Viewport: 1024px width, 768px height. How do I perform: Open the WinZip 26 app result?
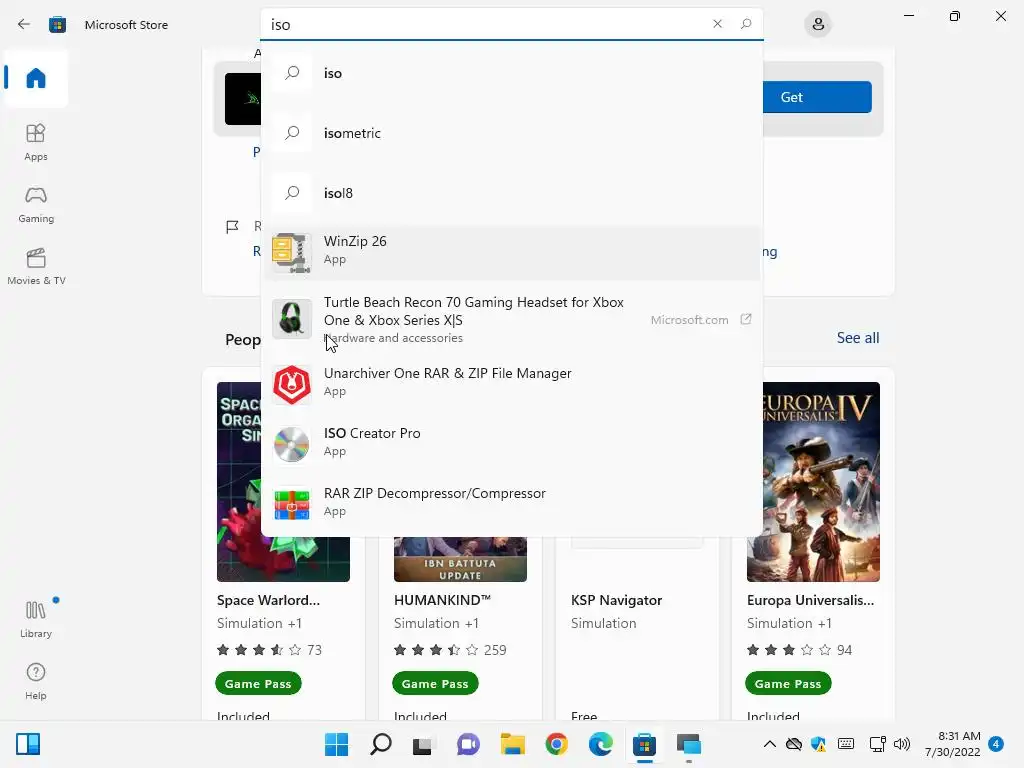pyautogui.click(x=511, y=253)
